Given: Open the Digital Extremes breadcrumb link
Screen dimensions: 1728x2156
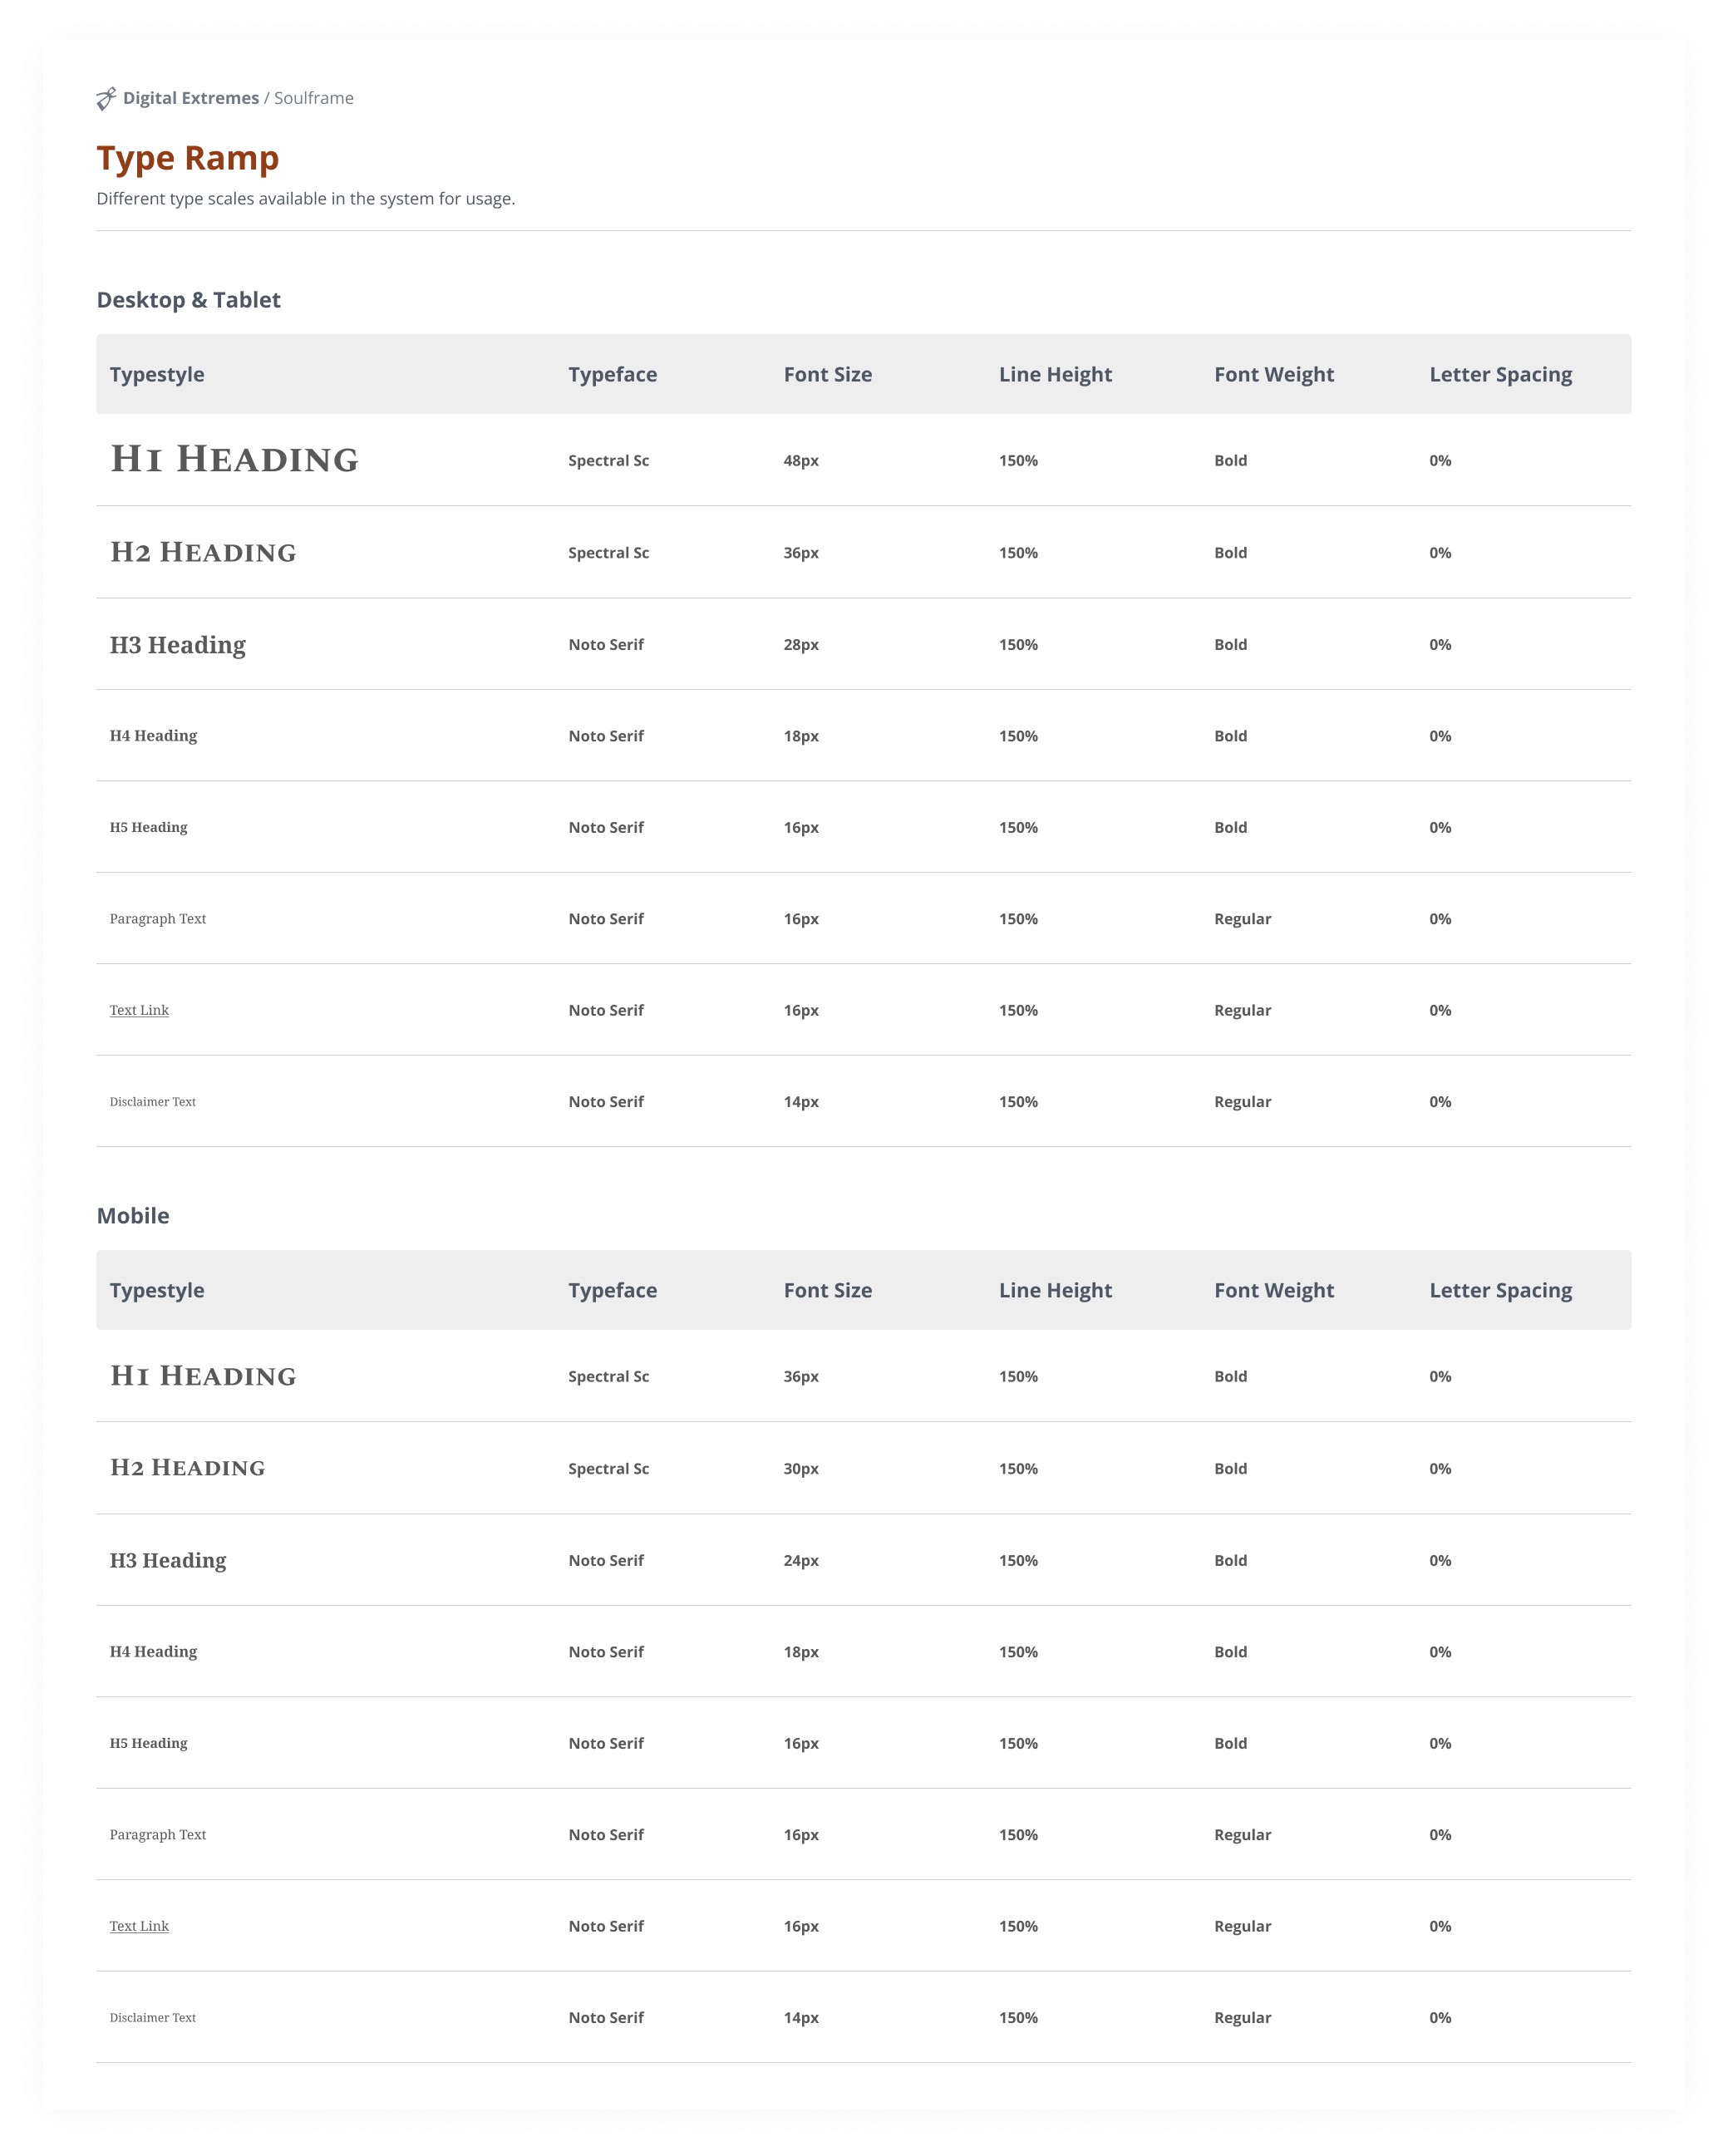Looking at the screenshot, I should click(x=191, y=98).
